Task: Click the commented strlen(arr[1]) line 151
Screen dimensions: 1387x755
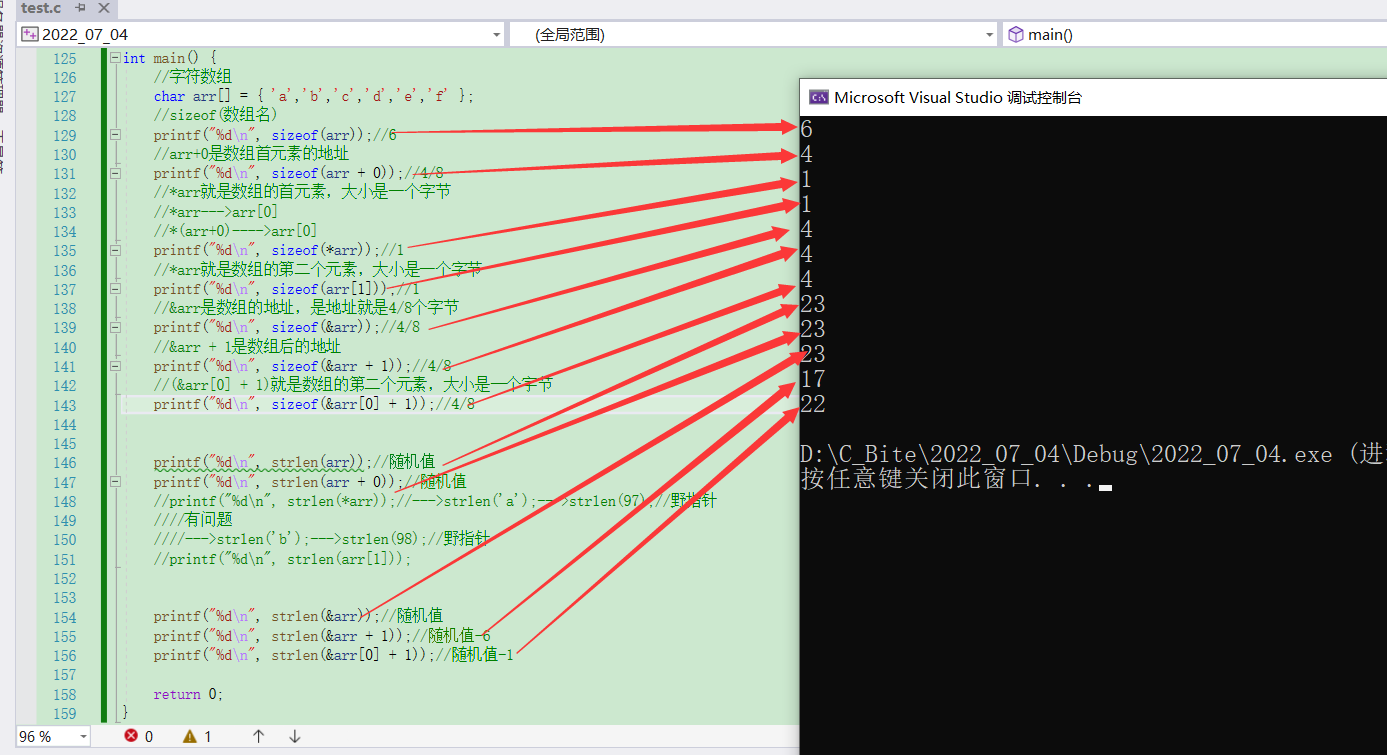Action: point(283,559)
